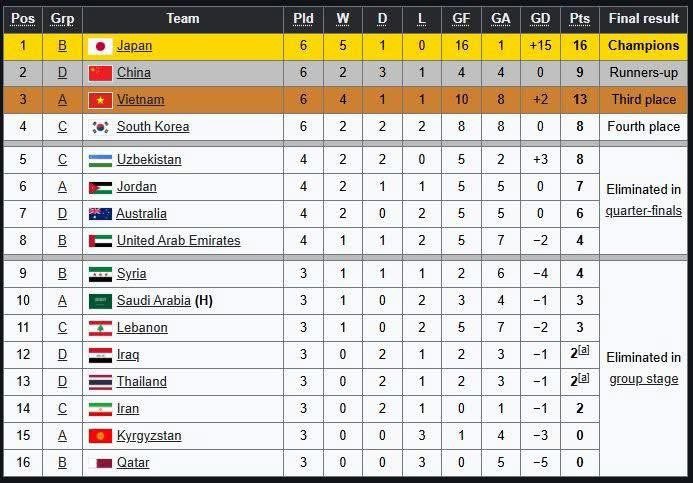Open the Jordan team link

pos(136,187)
